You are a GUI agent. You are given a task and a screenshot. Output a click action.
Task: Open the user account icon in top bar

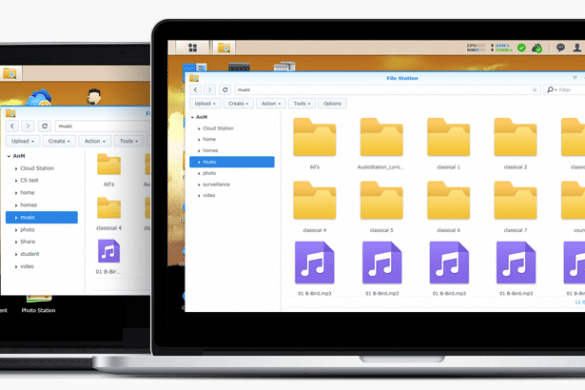click(577, 47)
